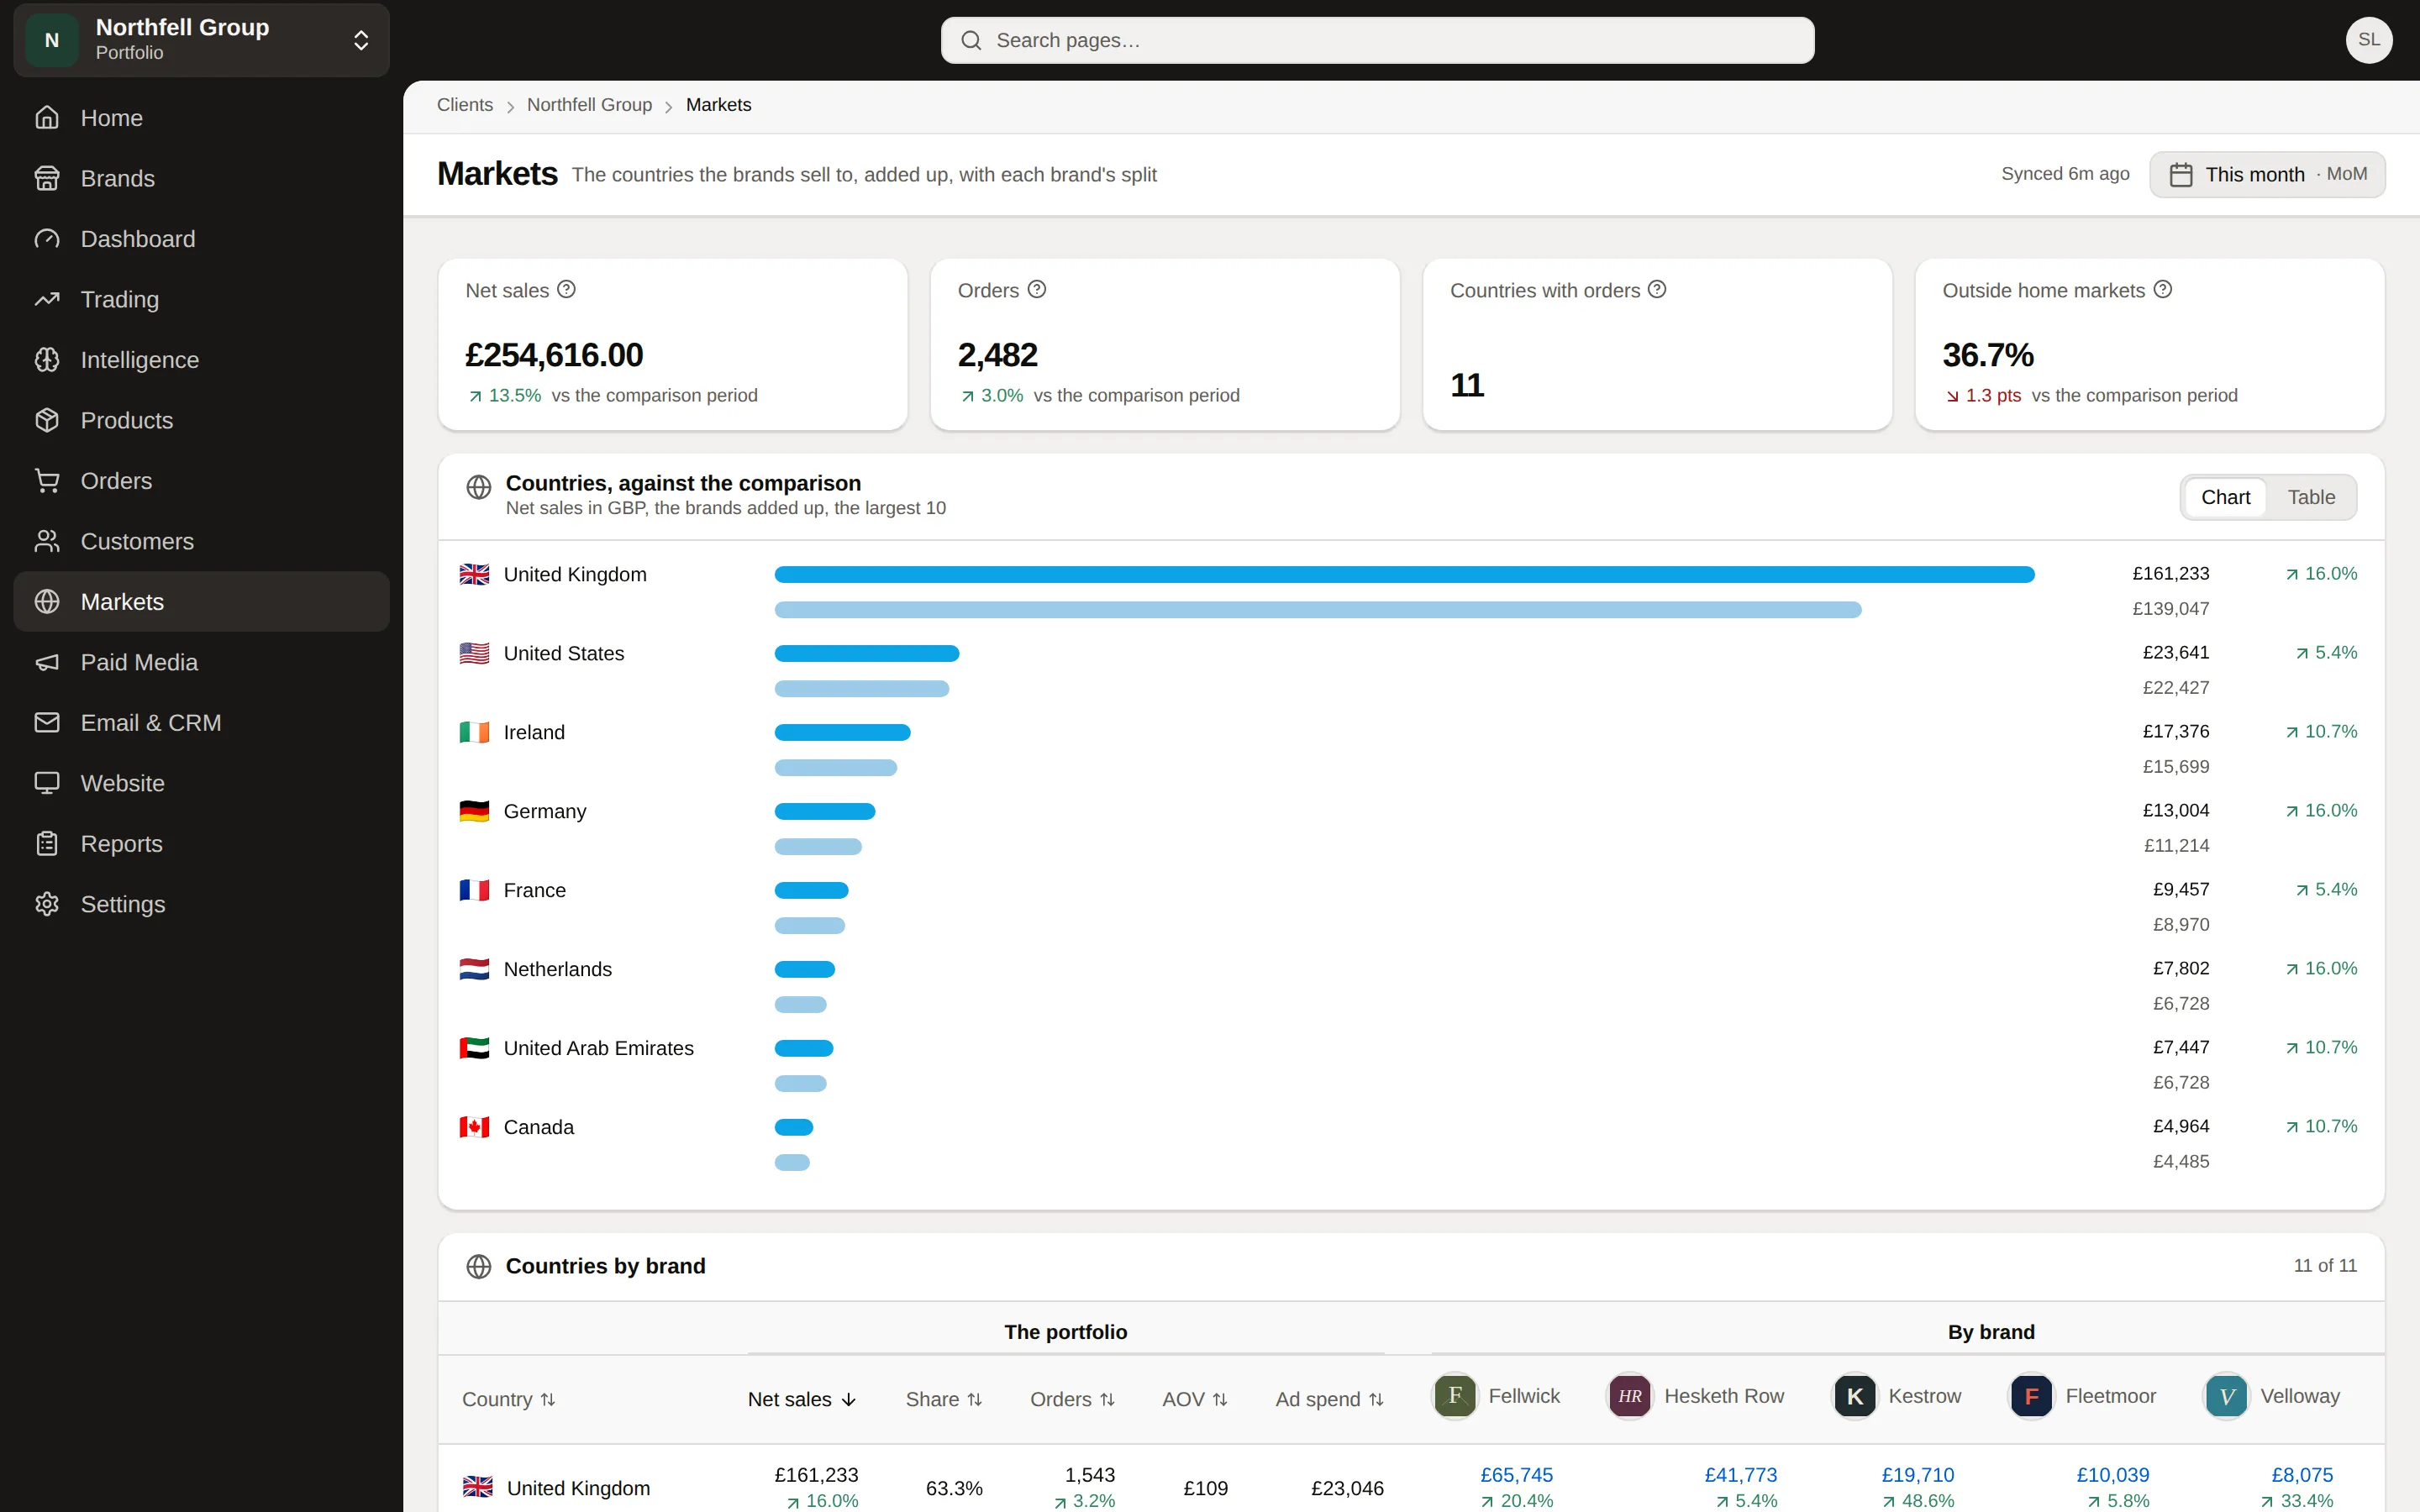Open the SL user avatar menu

(x=2369, y=40)
